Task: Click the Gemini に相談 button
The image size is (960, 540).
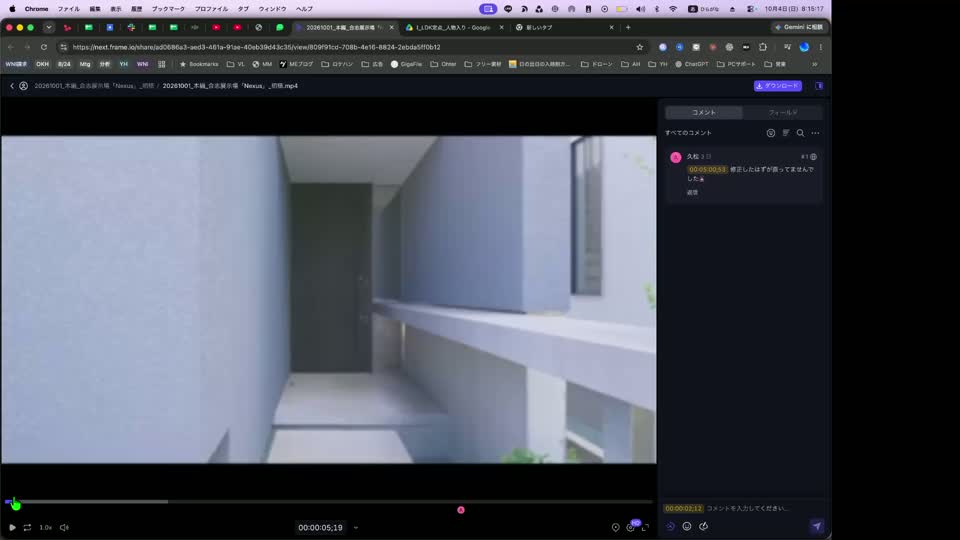Action: 798,28
